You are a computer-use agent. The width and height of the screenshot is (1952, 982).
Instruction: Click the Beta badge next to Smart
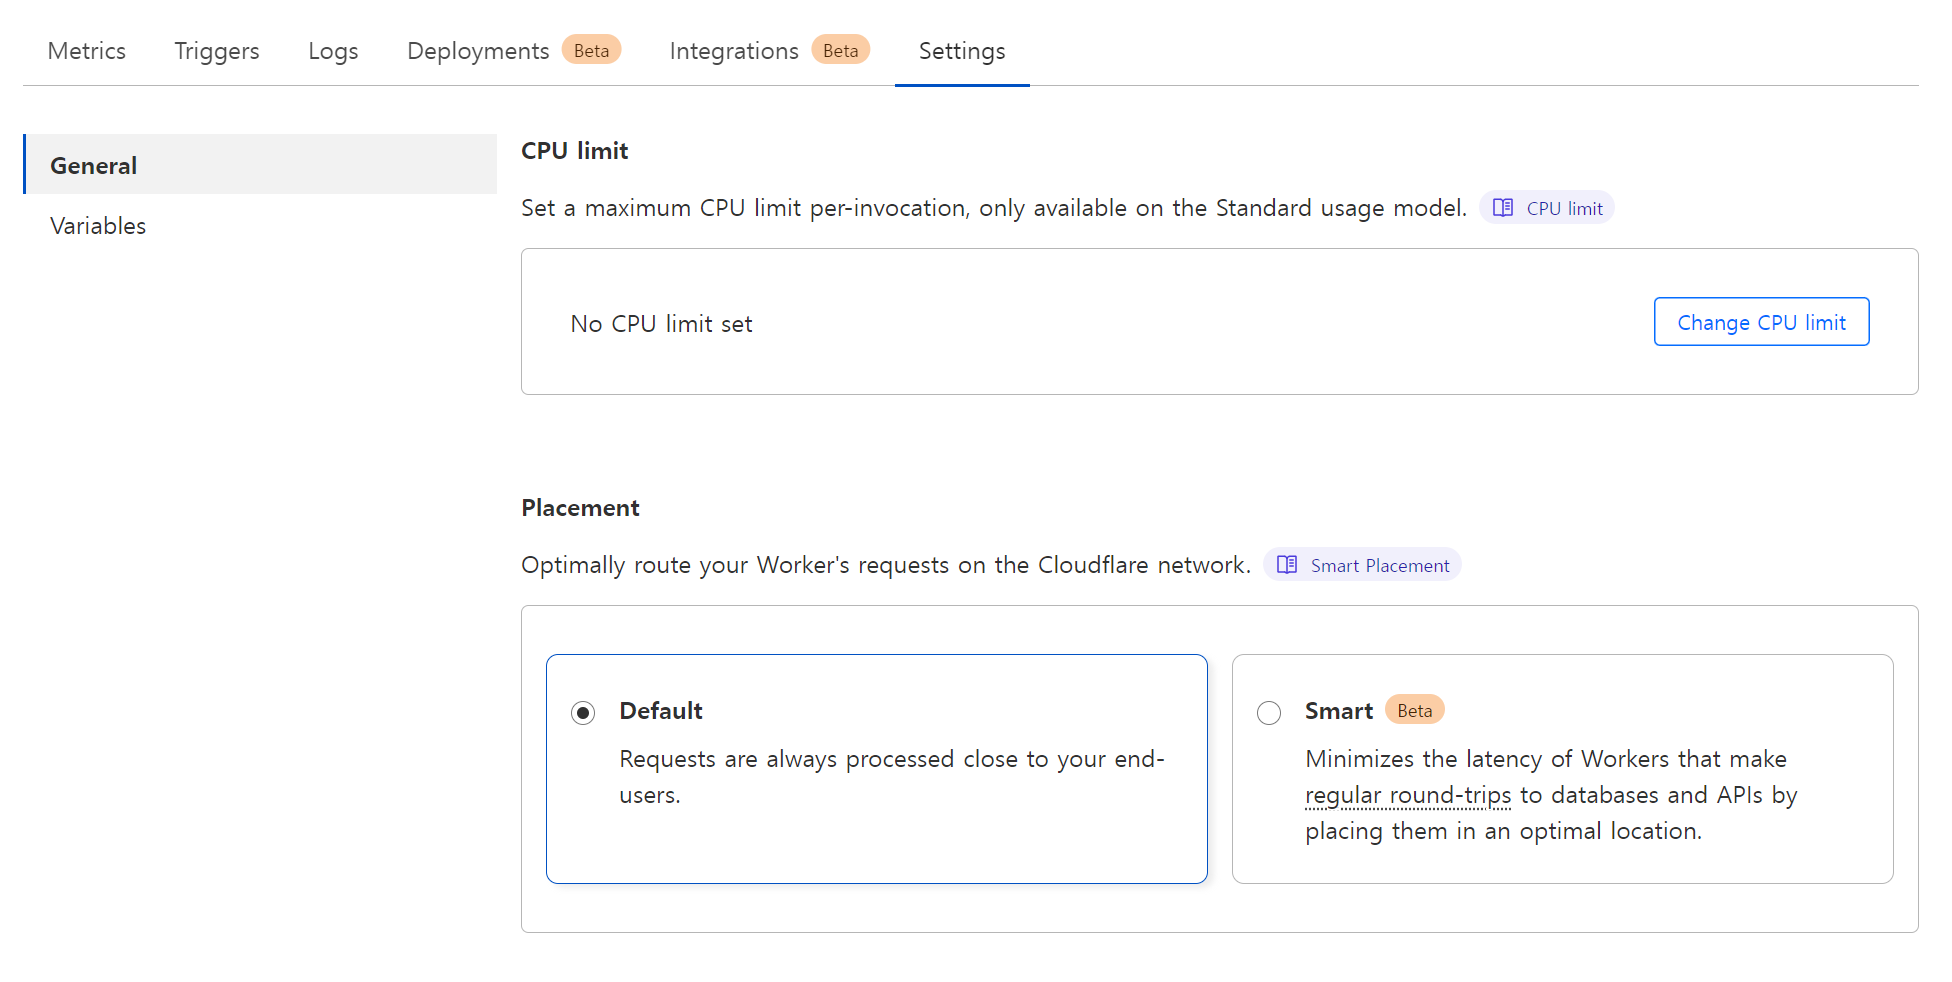click(1414, 710)
